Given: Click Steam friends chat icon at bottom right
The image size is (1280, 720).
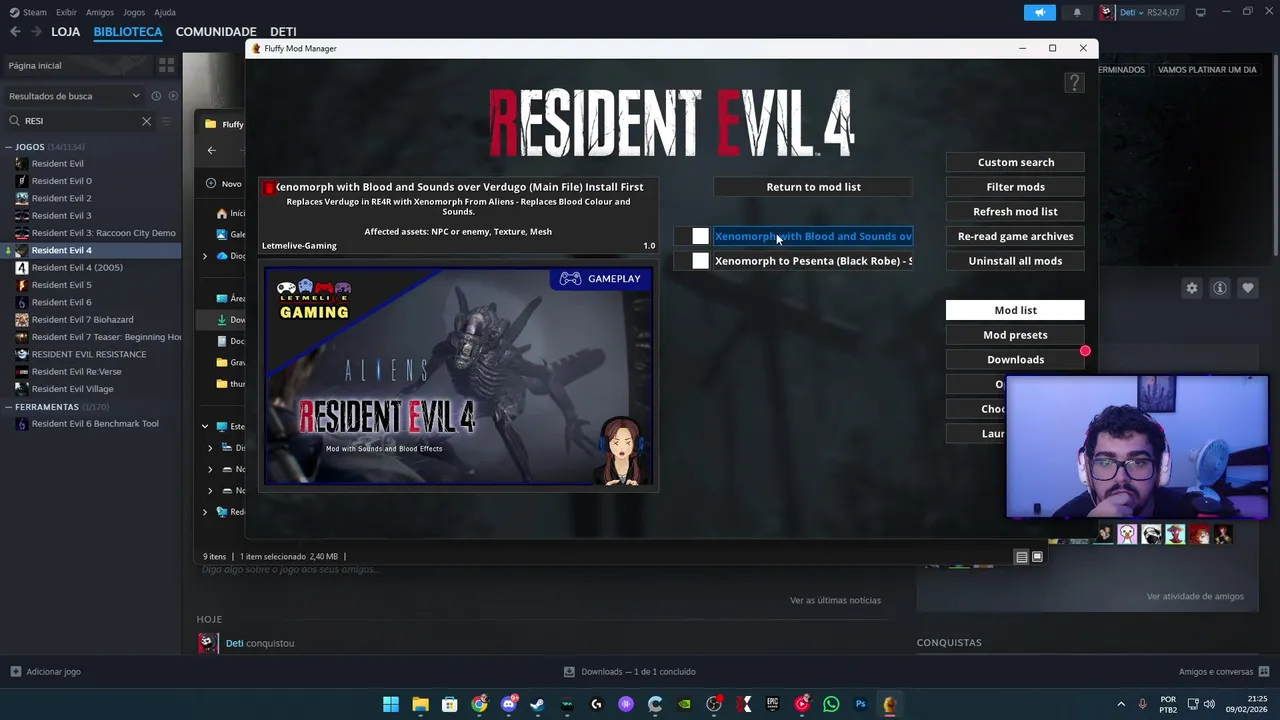Looking at the screenshot, I should pyautogui.click(x=1264, y=671).
